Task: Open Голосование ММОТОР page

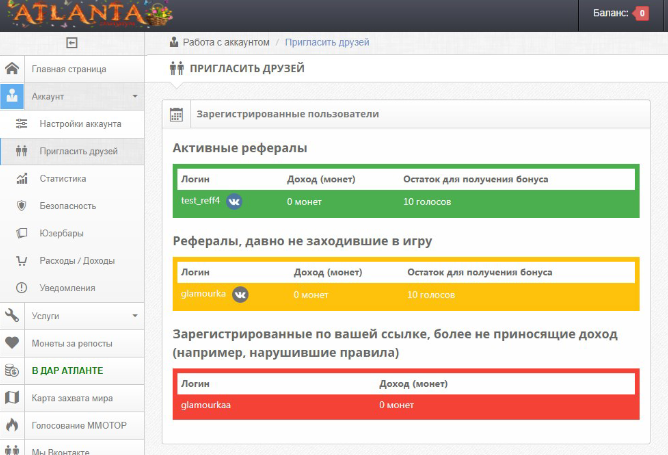Action: (79, 425)
